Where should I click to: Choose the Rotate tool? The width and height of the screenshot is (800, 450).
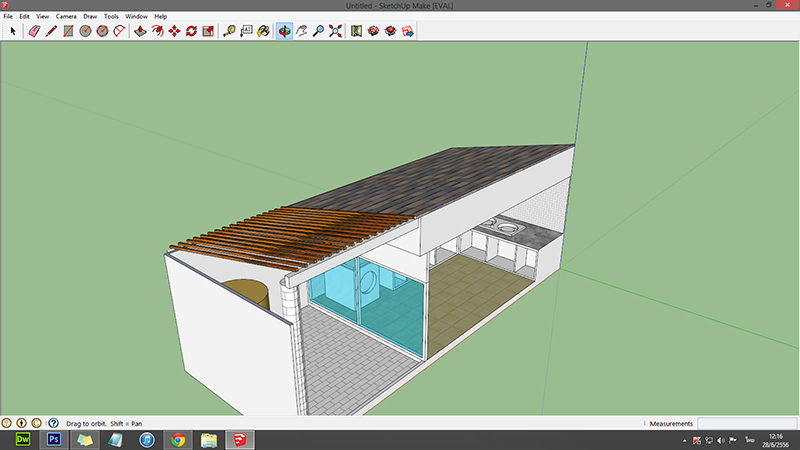(191, 31)
